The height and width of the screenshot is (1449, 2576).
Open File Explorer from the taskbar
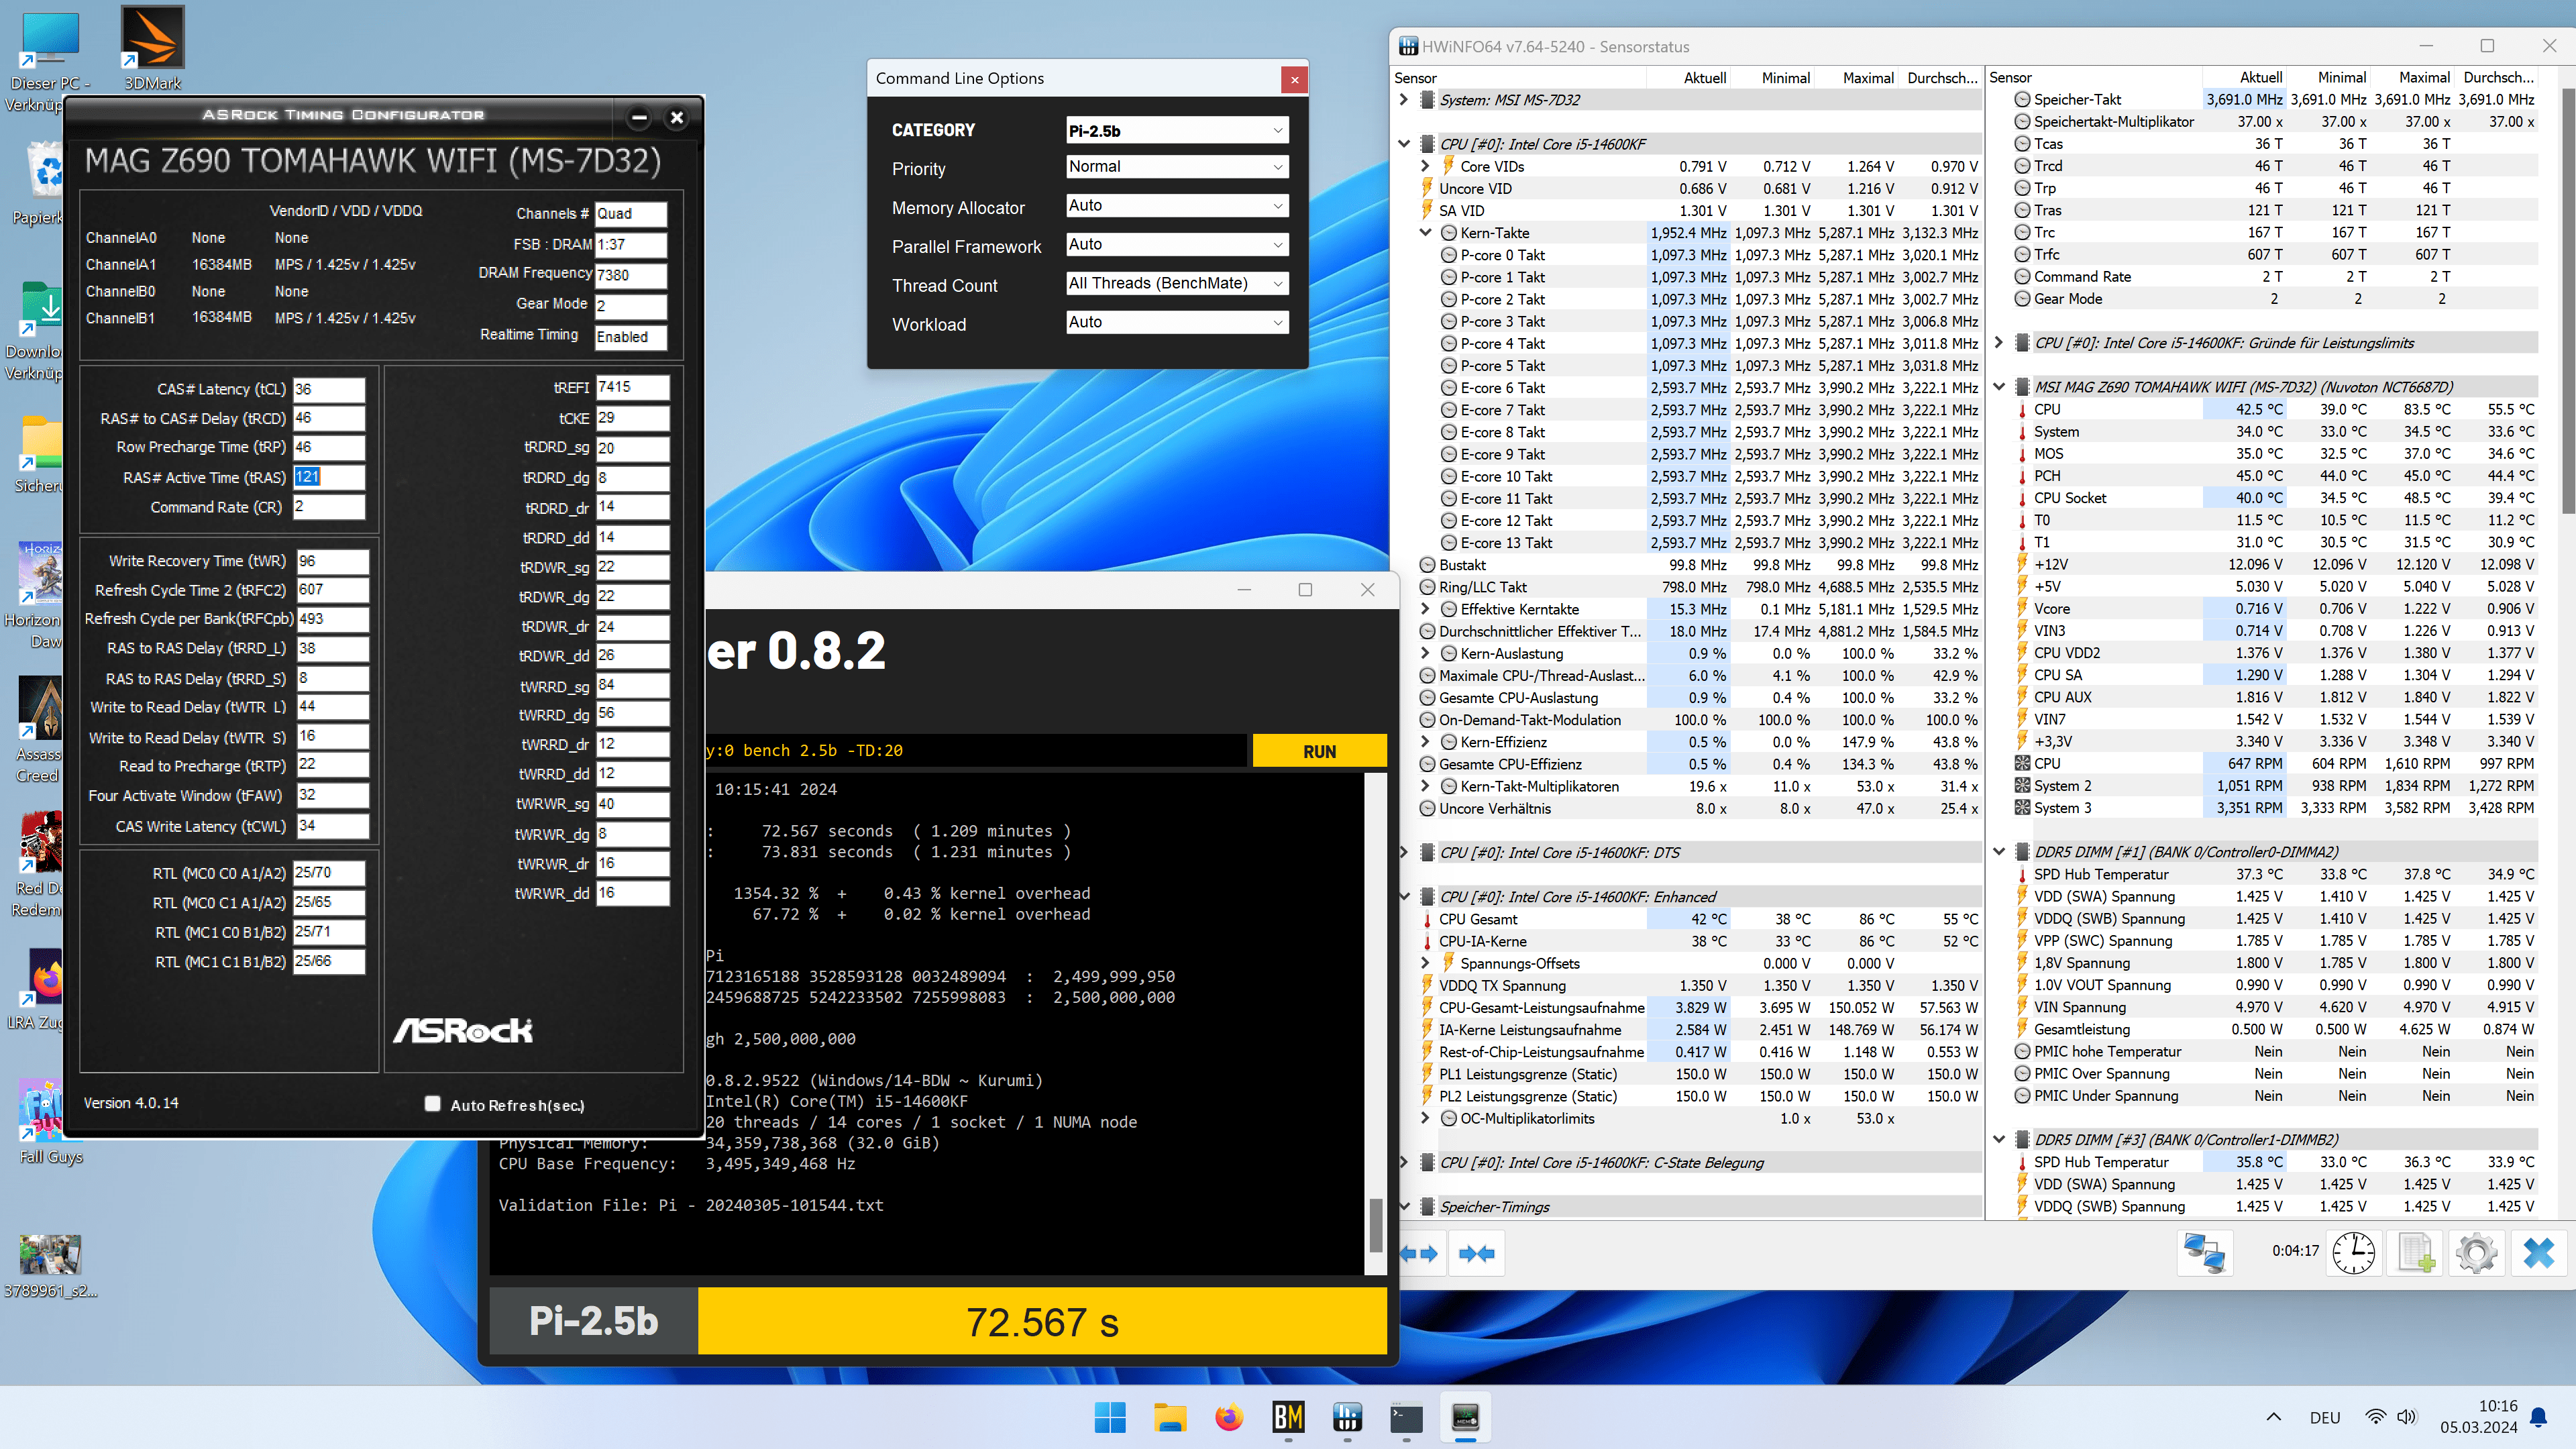tap(1169, 1417)
